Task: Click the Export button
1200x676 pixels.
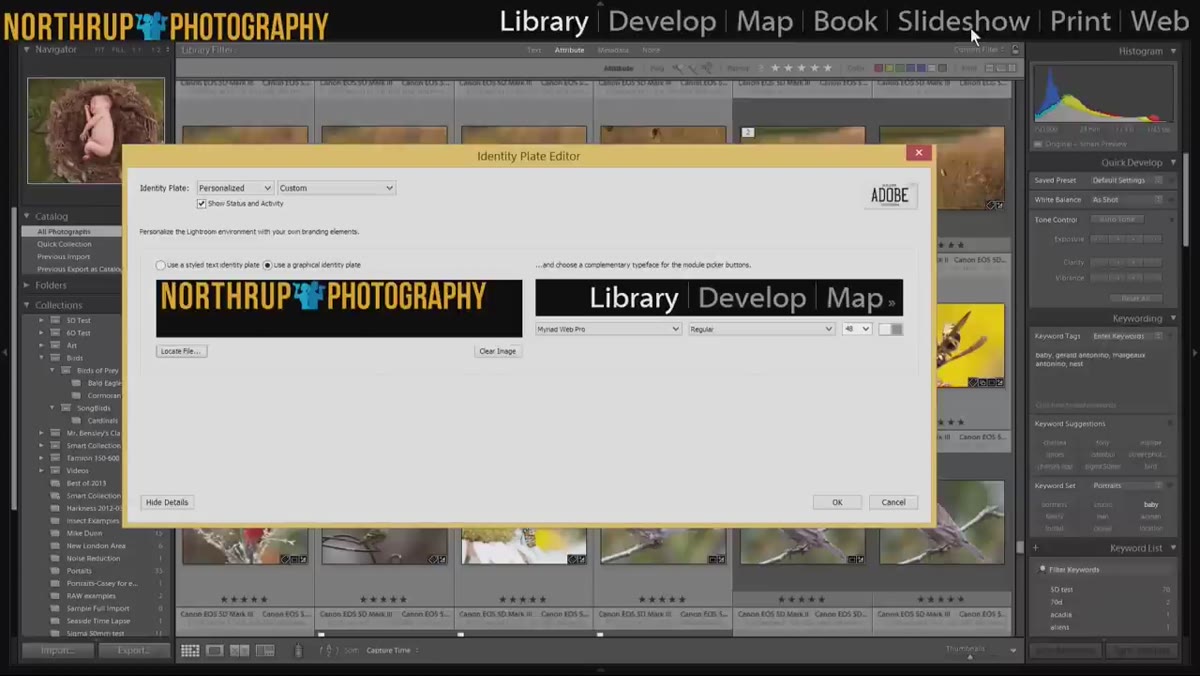Action: coord(134,650)
